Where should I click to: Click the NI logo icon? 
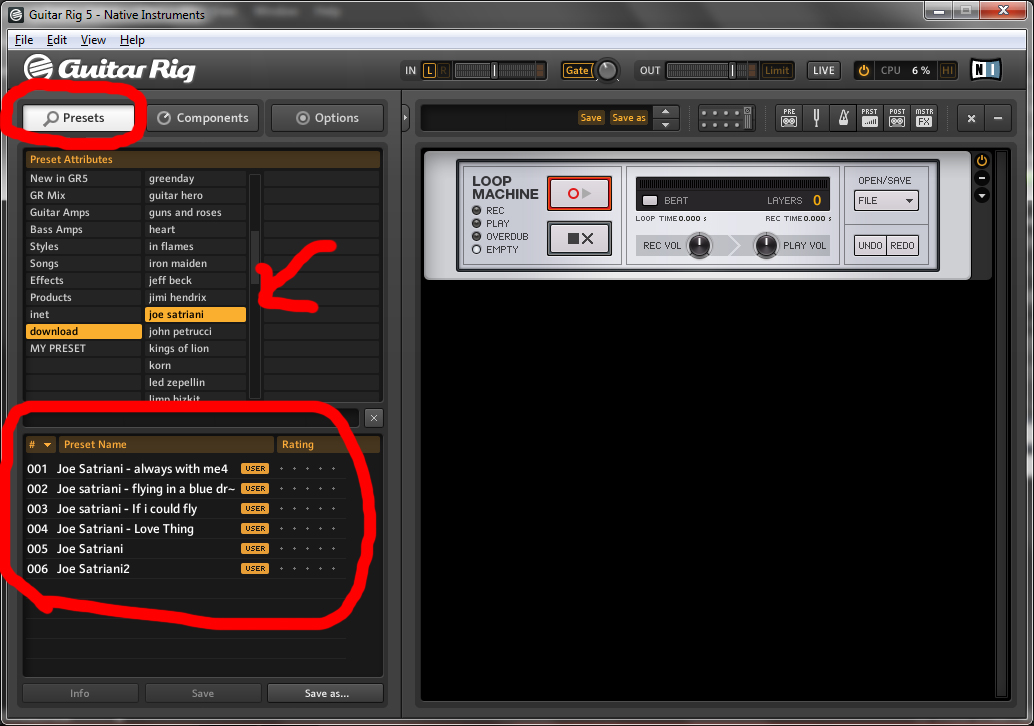coord(985,70)
